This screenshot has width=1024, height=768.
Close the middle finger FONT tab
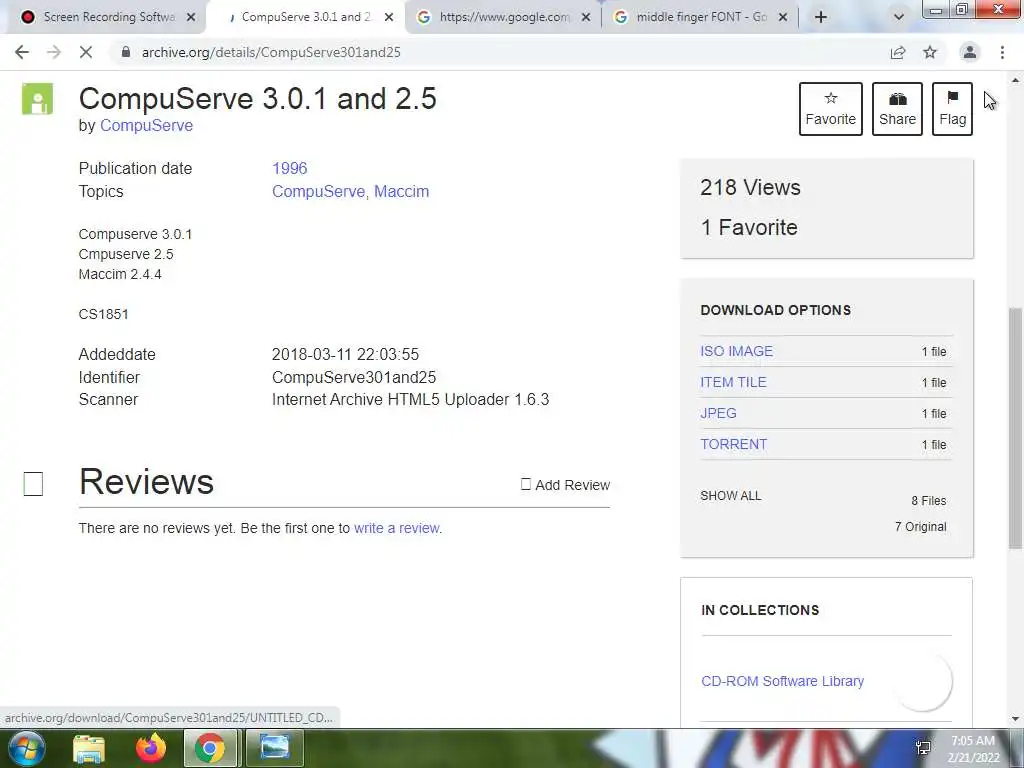coord(783,17)
